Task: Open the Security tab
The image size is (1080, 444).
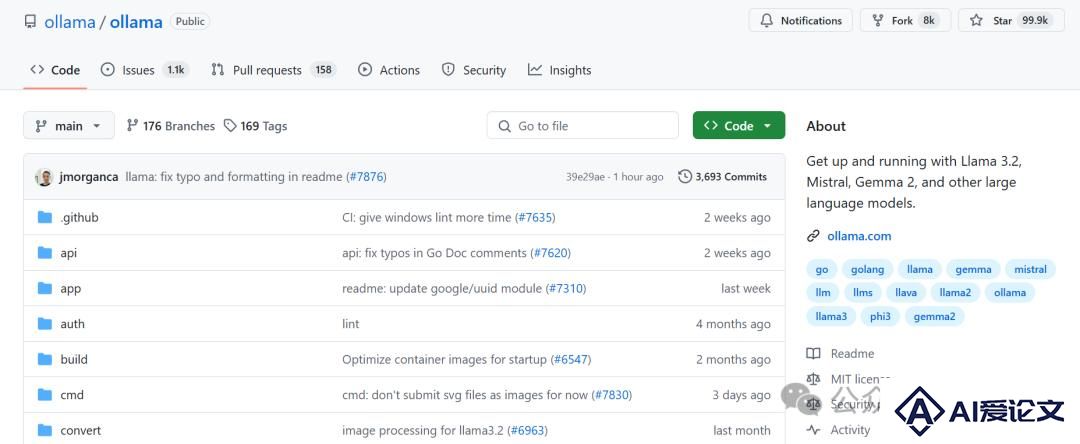Action: pos(473,70)
